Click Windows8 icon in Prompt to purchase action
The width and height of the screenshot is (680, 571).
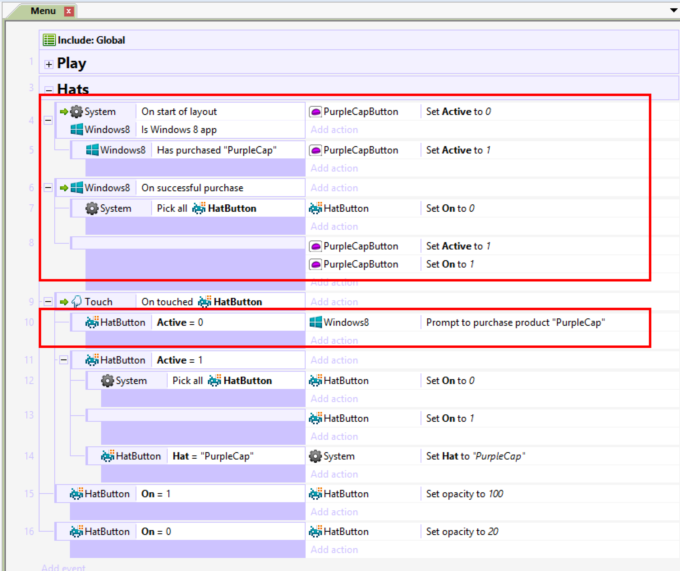coord(315,322)
